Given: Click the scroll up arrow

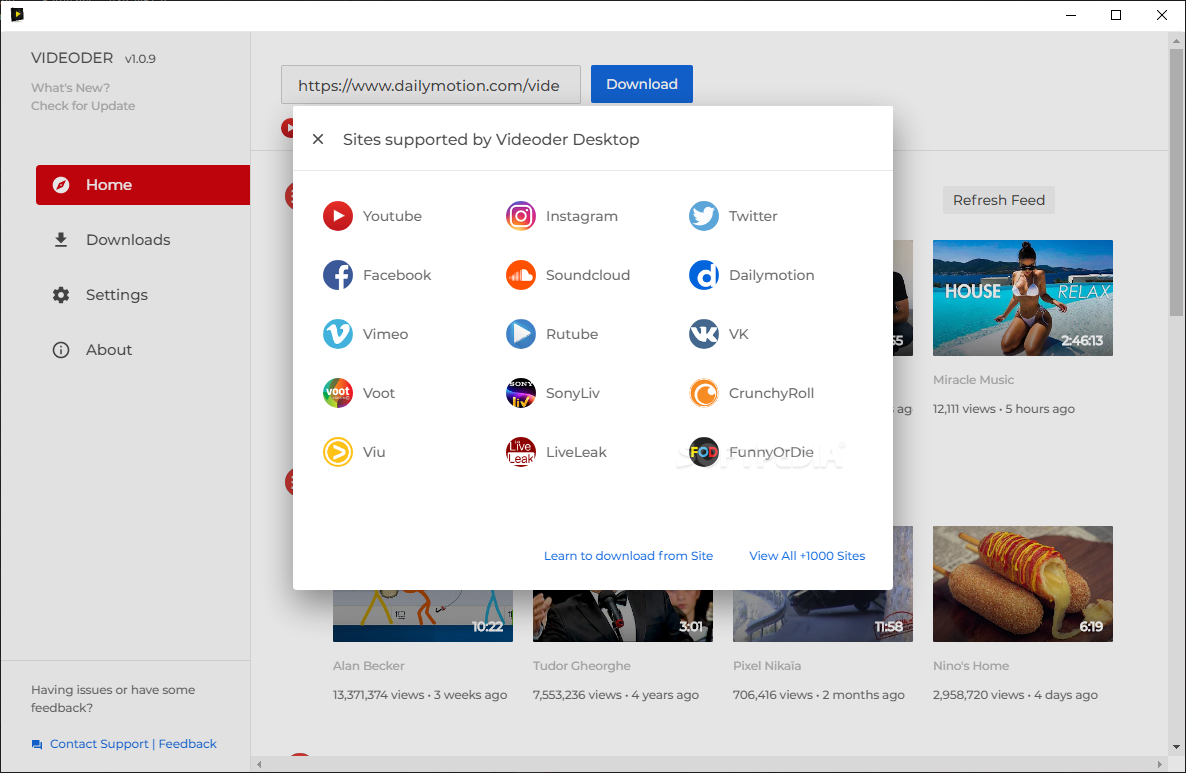Looking at the screenshot, I should click(1175, 39).
